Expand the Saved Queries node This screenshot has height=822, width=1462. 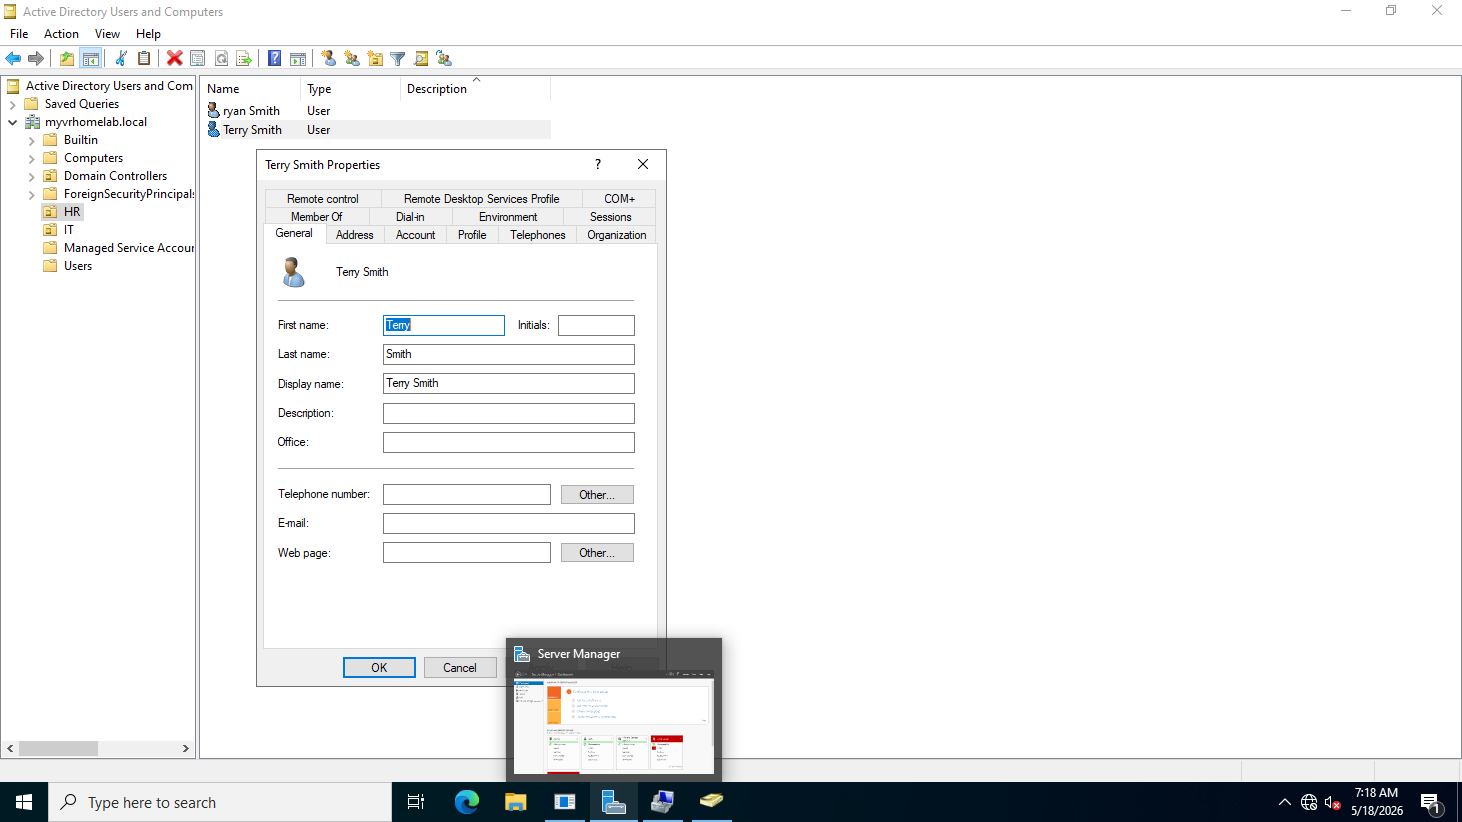pos(12,104)
